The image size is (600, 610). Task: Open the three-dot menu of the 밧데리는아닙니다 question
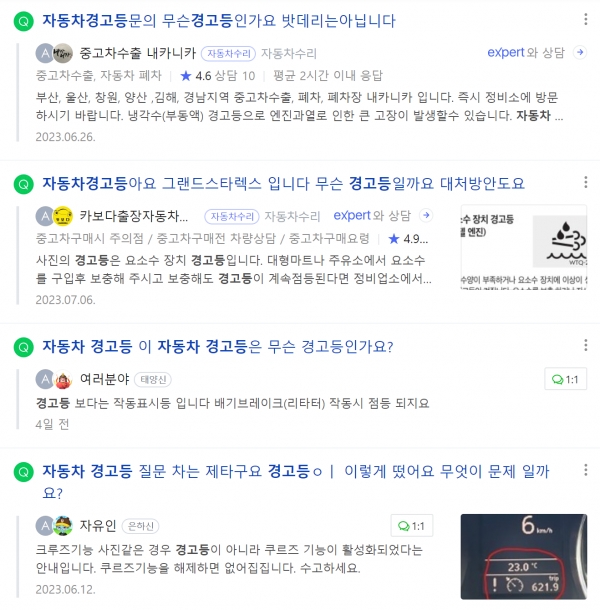[586, 19]
